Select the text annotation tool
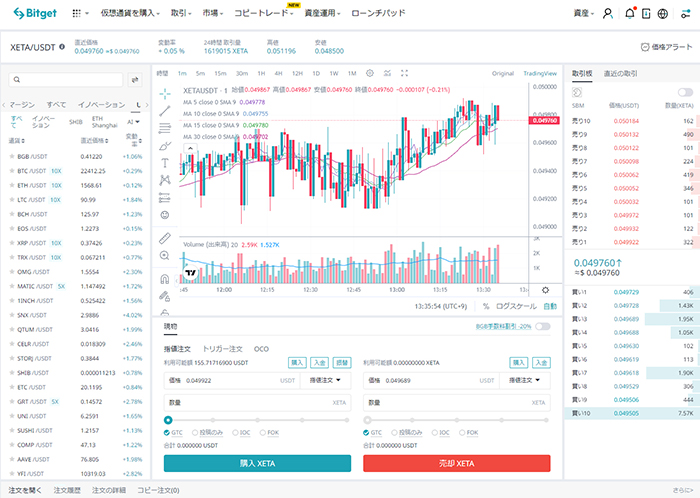This screenshot has width=700, height=498. (165, 163)
